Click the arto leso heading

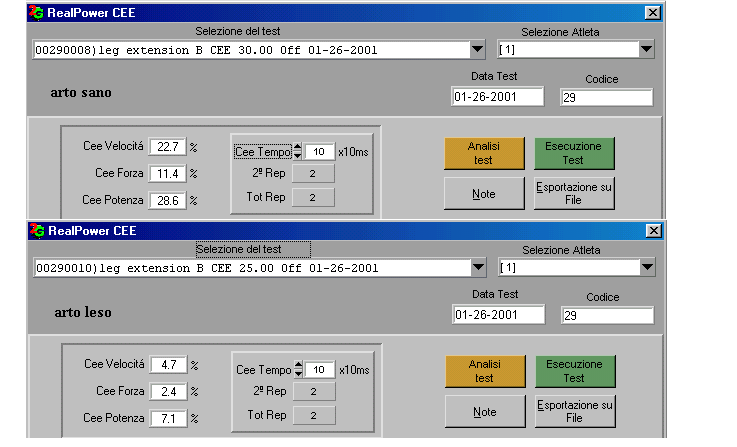pos(83,312)
